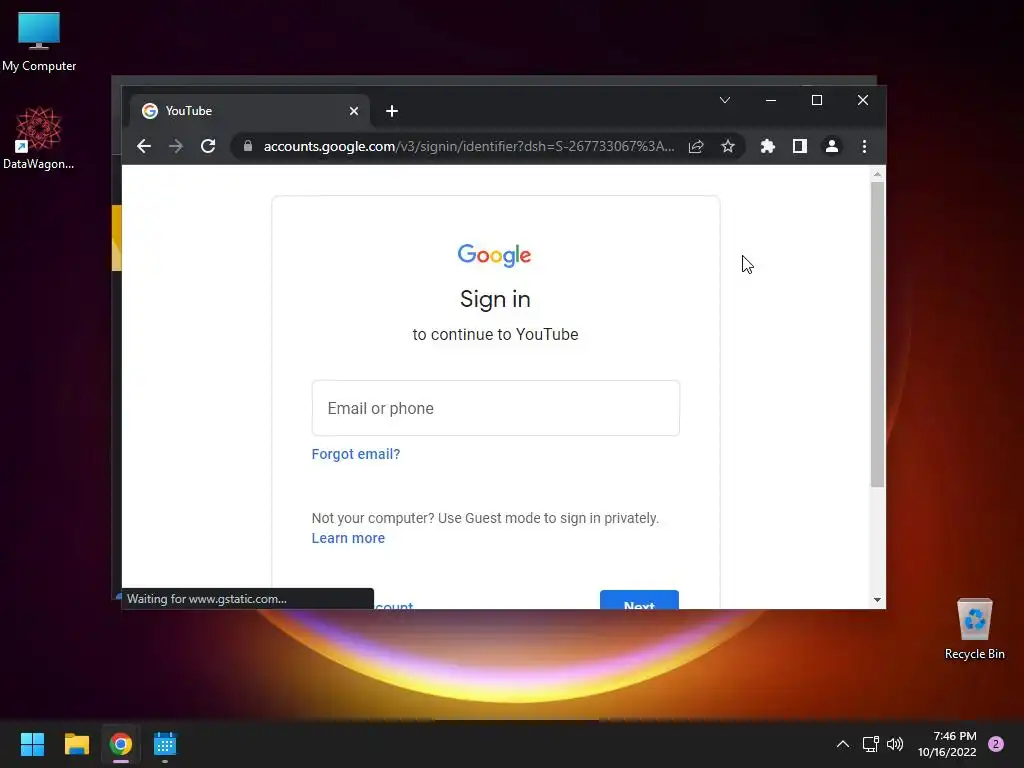Viewport: 1024px width, 768px height.
Task: Bookmark this tab with the star icon
Action: point(728,146)
